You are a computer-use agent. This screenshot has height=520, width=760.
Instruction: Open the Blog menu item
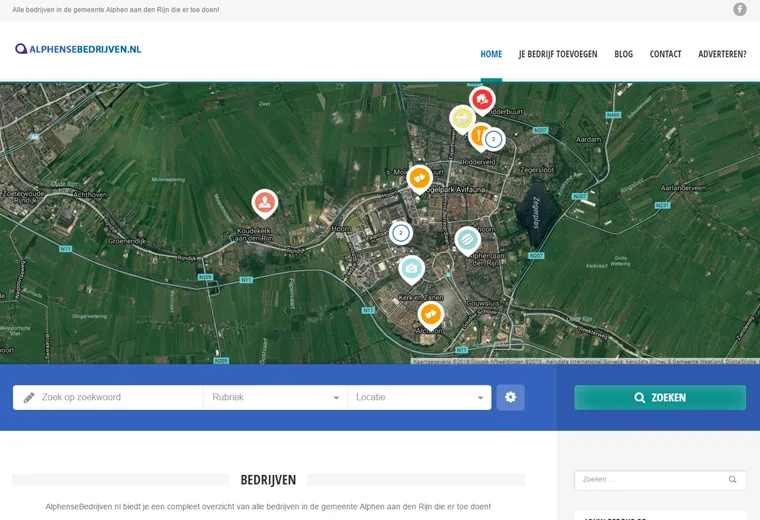click(623, 54)
